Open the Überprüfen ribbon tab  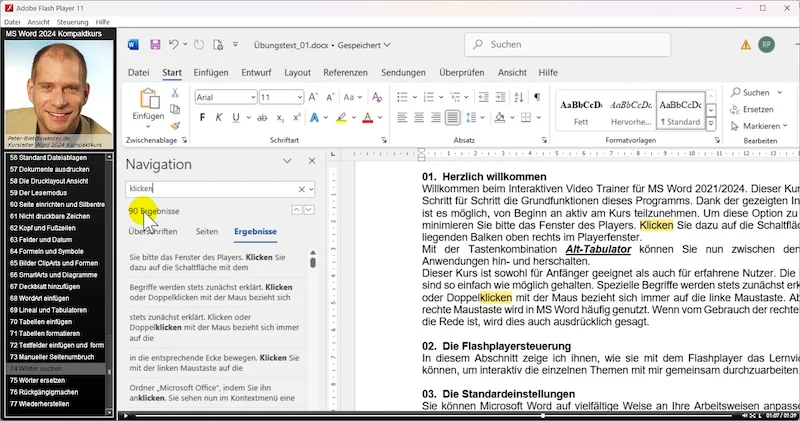coord(462,72)
